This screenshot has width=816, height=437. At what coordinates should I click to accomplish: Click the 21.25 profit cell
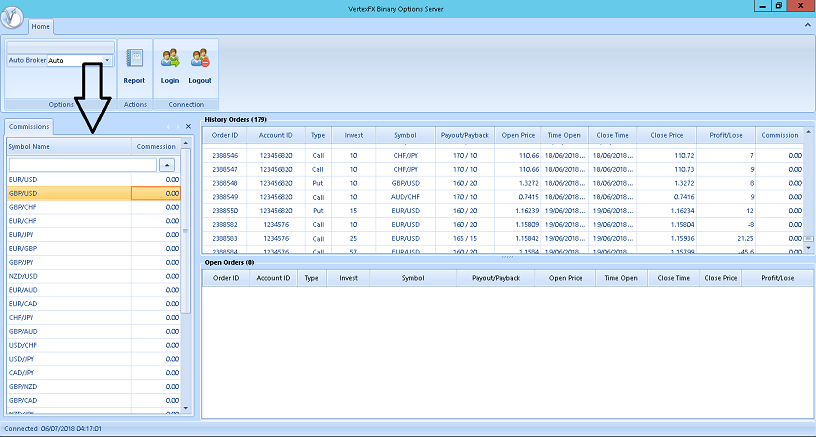point(726,238)
